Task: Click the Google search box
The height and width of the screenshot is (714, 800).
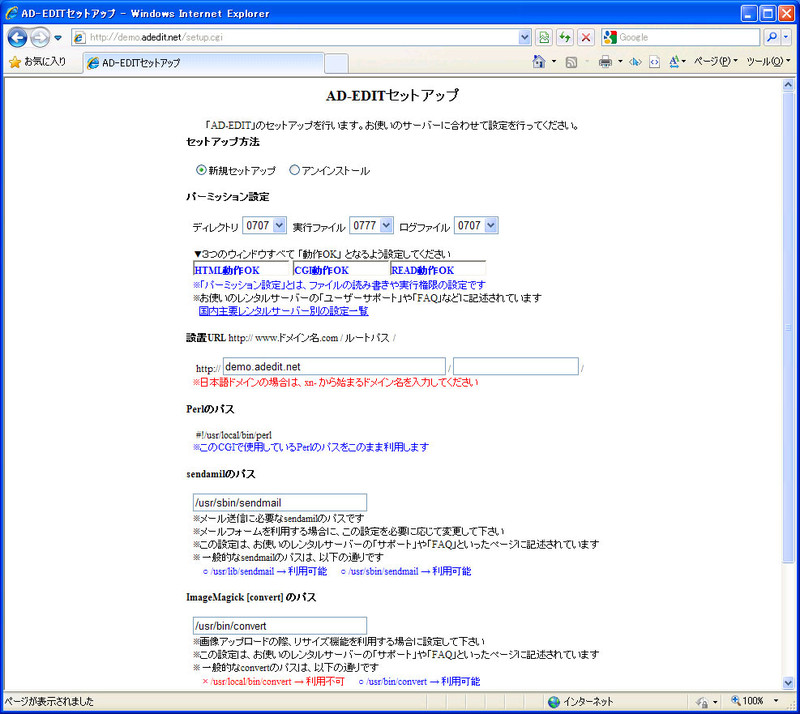Action: click(x=689, y=37)
